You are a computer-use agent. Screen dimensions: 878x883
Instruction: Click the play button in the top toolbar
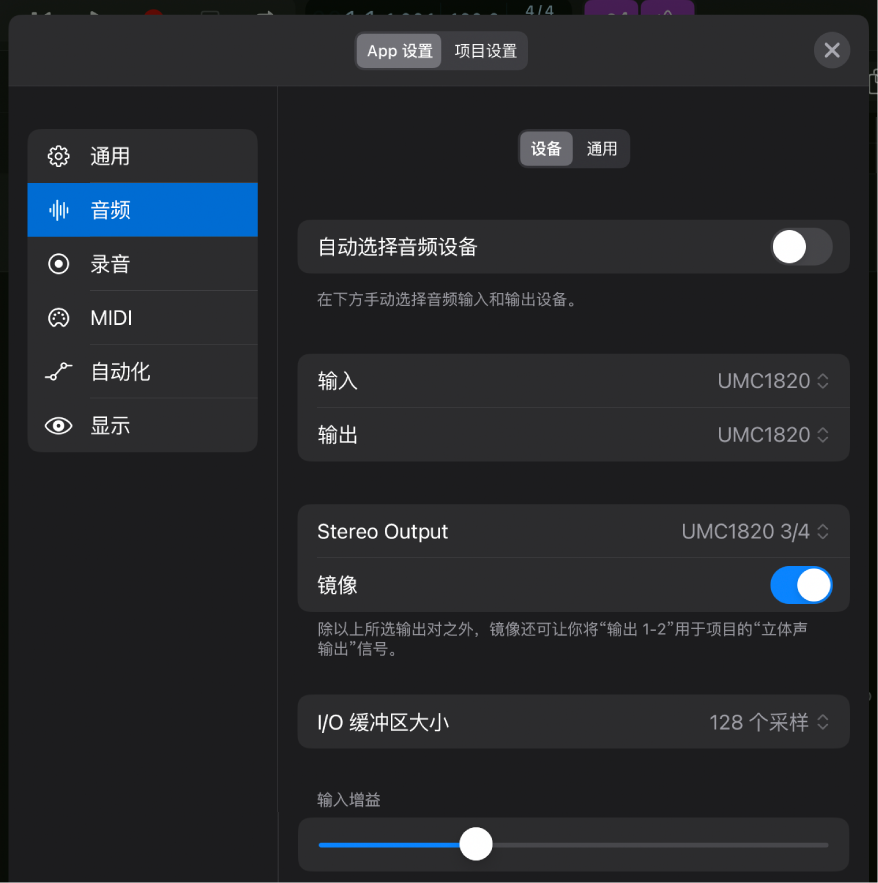click(93, 10)
